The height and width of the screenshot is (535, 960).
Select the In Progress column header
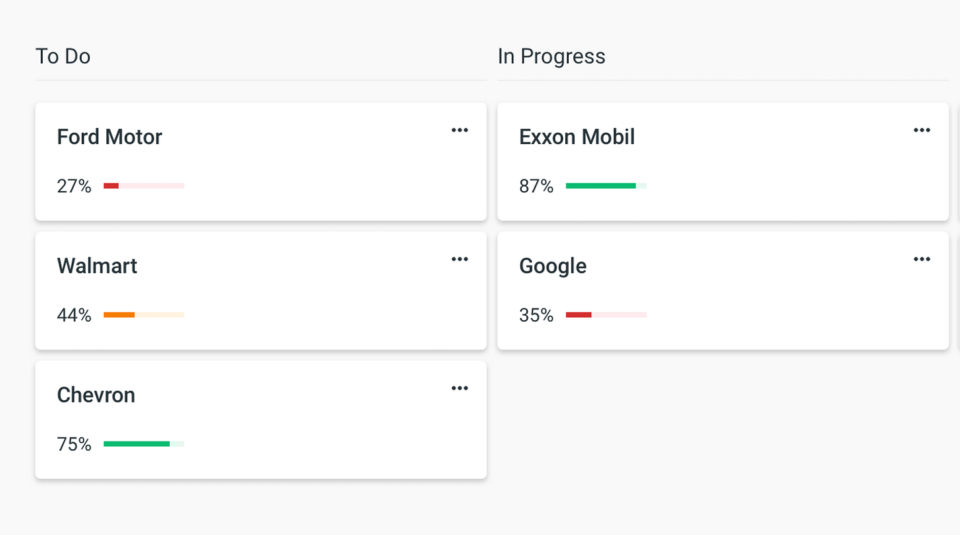pos(551,56)
